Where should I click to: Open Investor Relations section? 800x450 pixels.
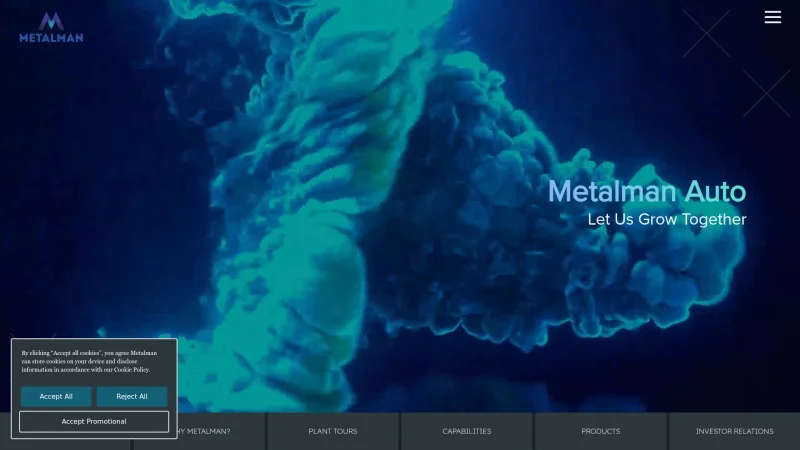tap(735, 431)
